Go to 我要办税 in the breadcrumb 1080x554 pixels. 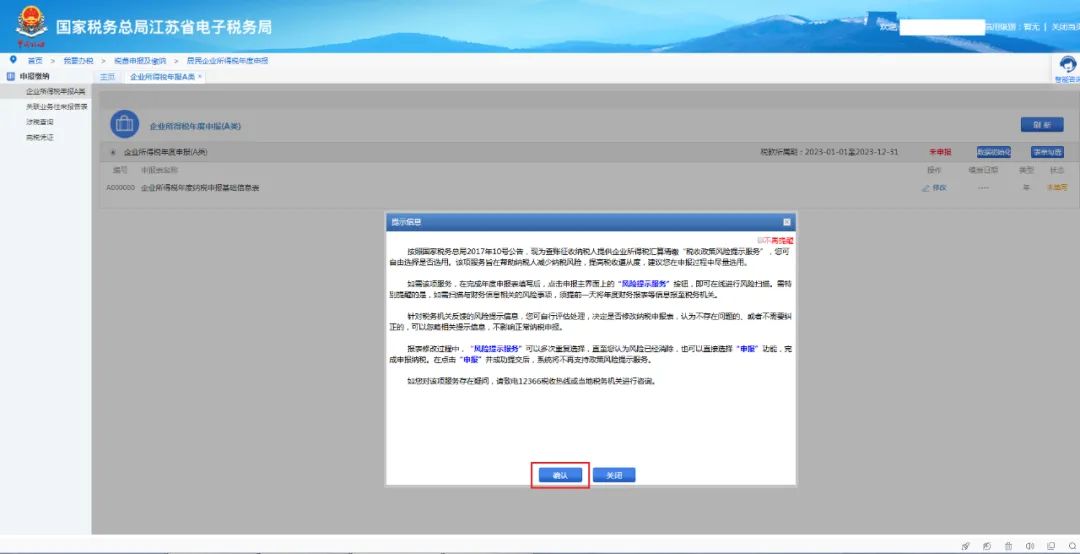[77, 61]
